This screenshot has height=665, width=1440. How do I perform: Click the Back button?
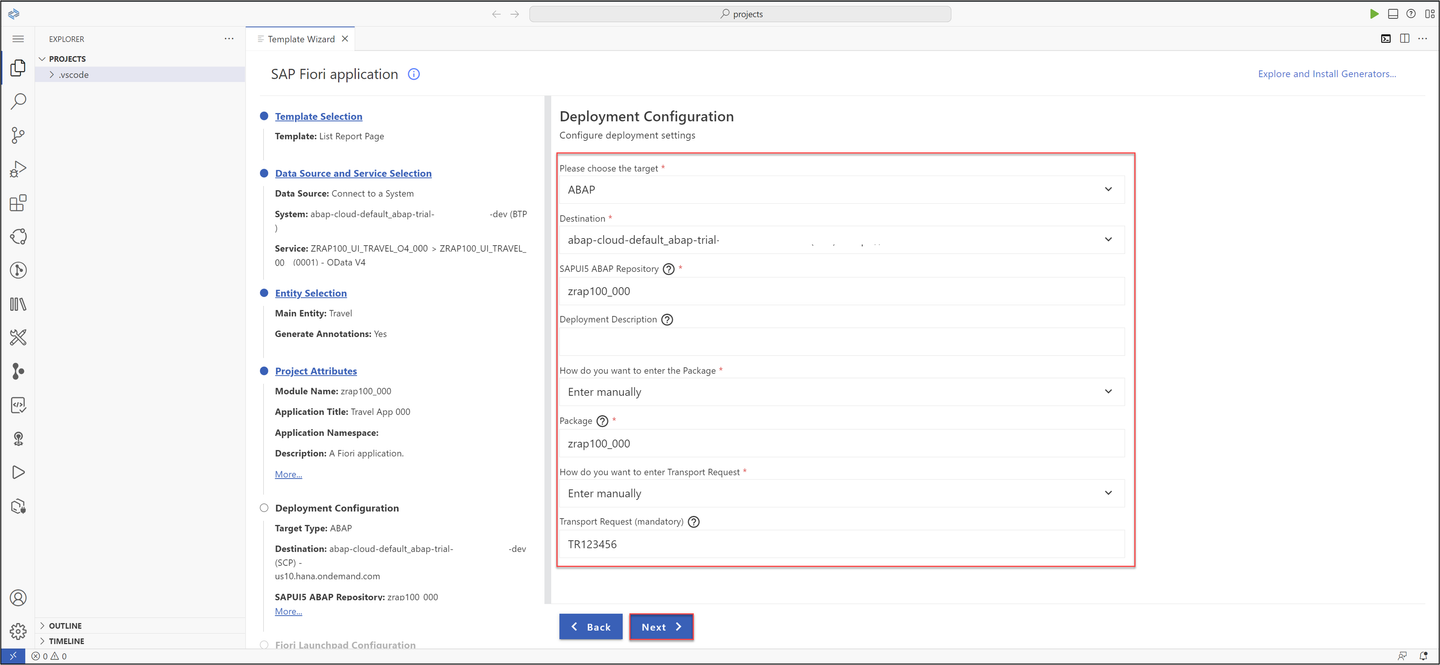pyautogui.click(x=591, y=627)
